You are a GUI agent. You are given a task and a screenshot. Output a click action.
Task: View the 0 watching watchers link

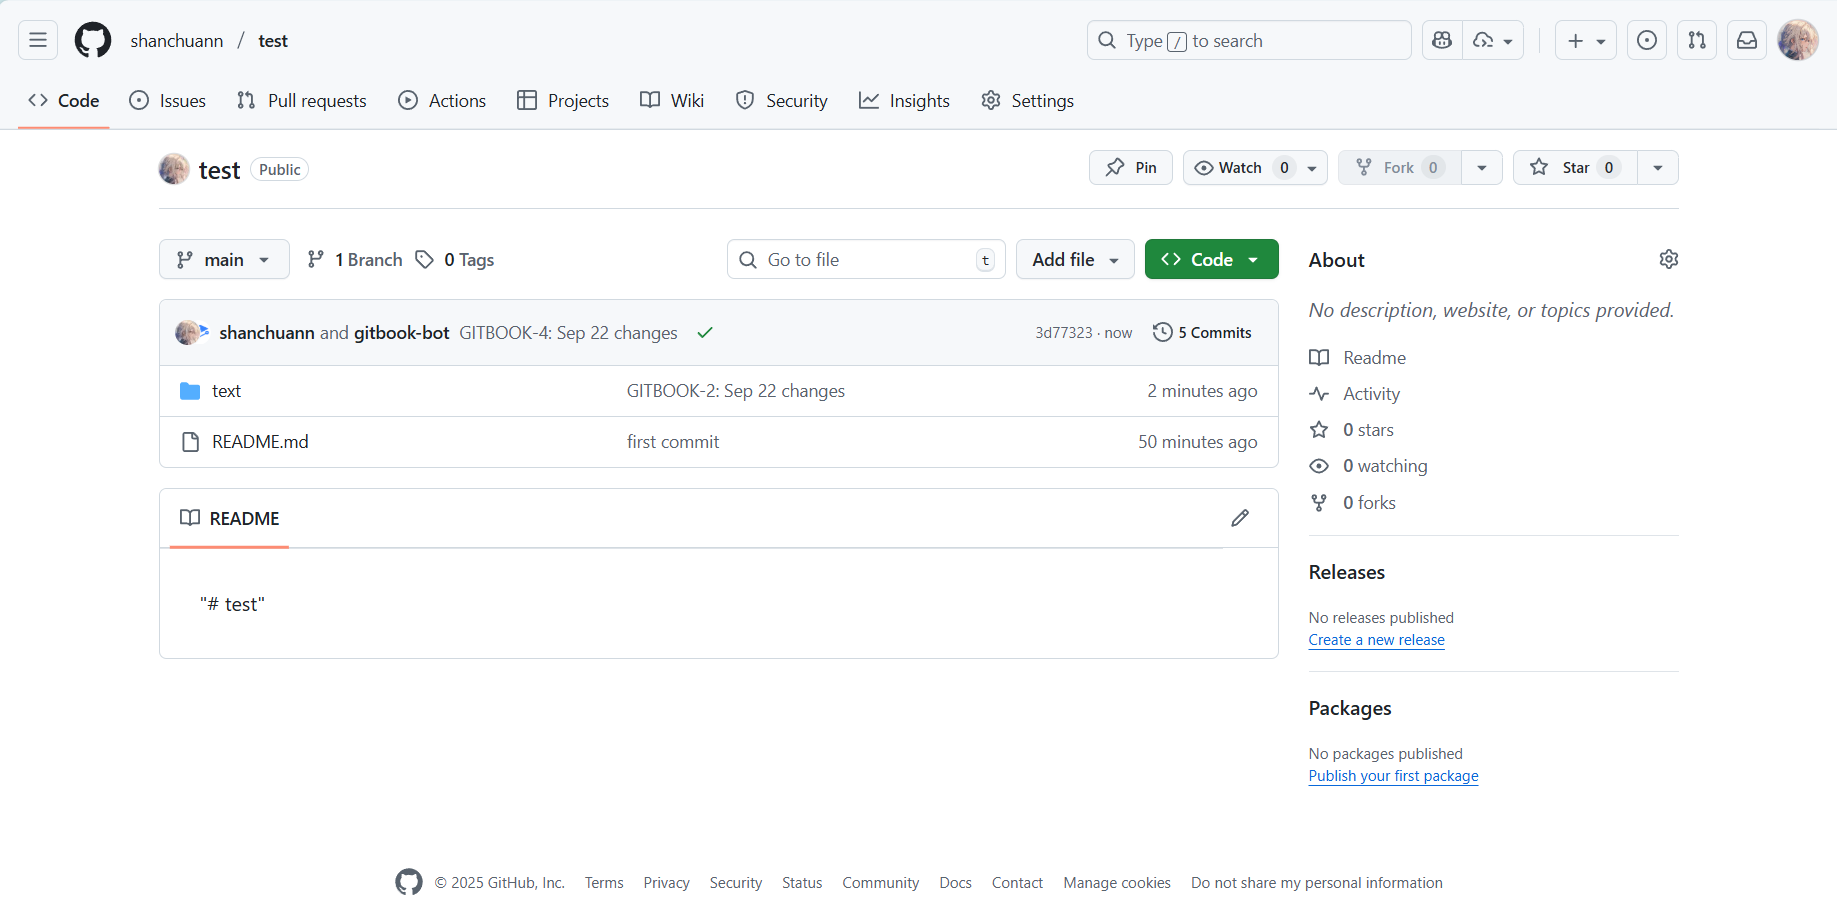[x=1368, y=466]
